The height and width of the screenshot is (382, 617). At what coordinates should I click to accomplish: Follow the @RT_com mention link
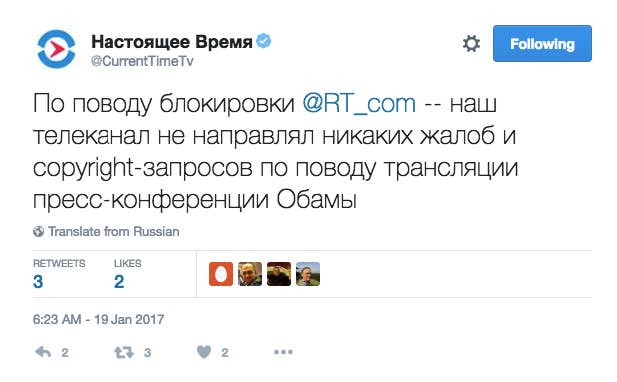point(359,103)
